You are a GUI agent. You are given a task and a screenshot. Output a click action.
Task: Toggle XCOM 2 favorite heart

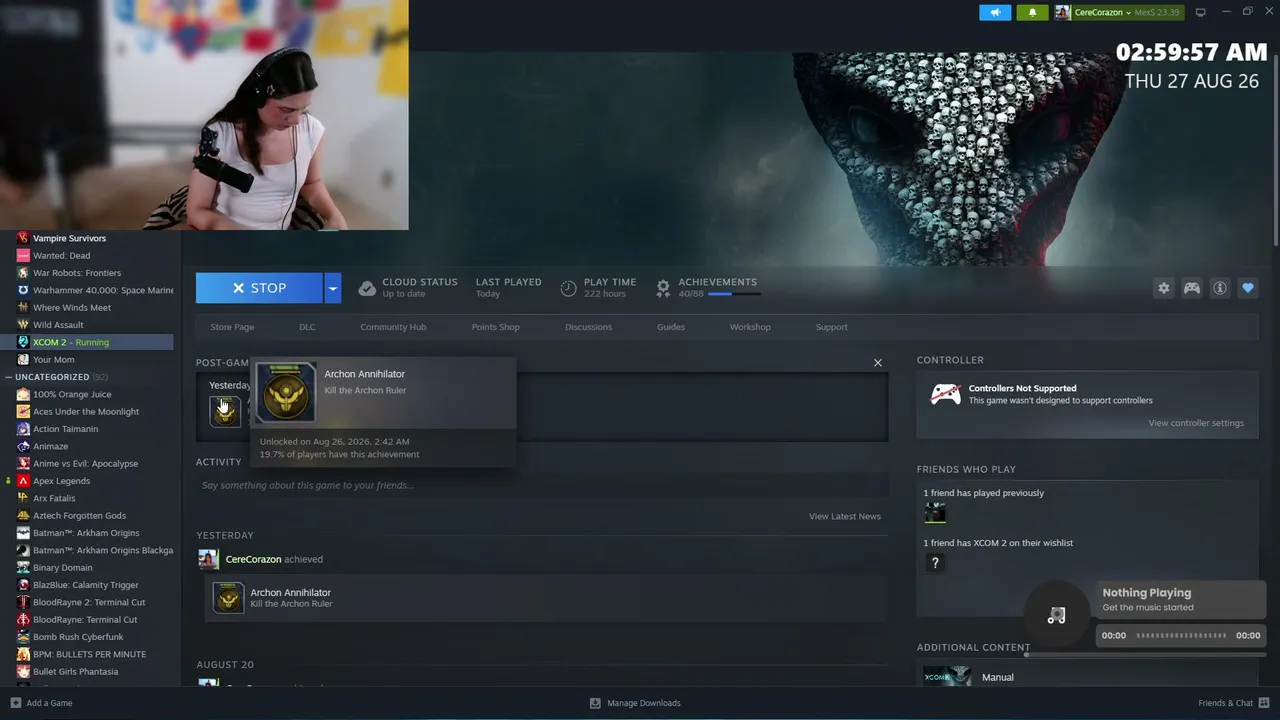pyautogui.click(x=1248, y=288)
